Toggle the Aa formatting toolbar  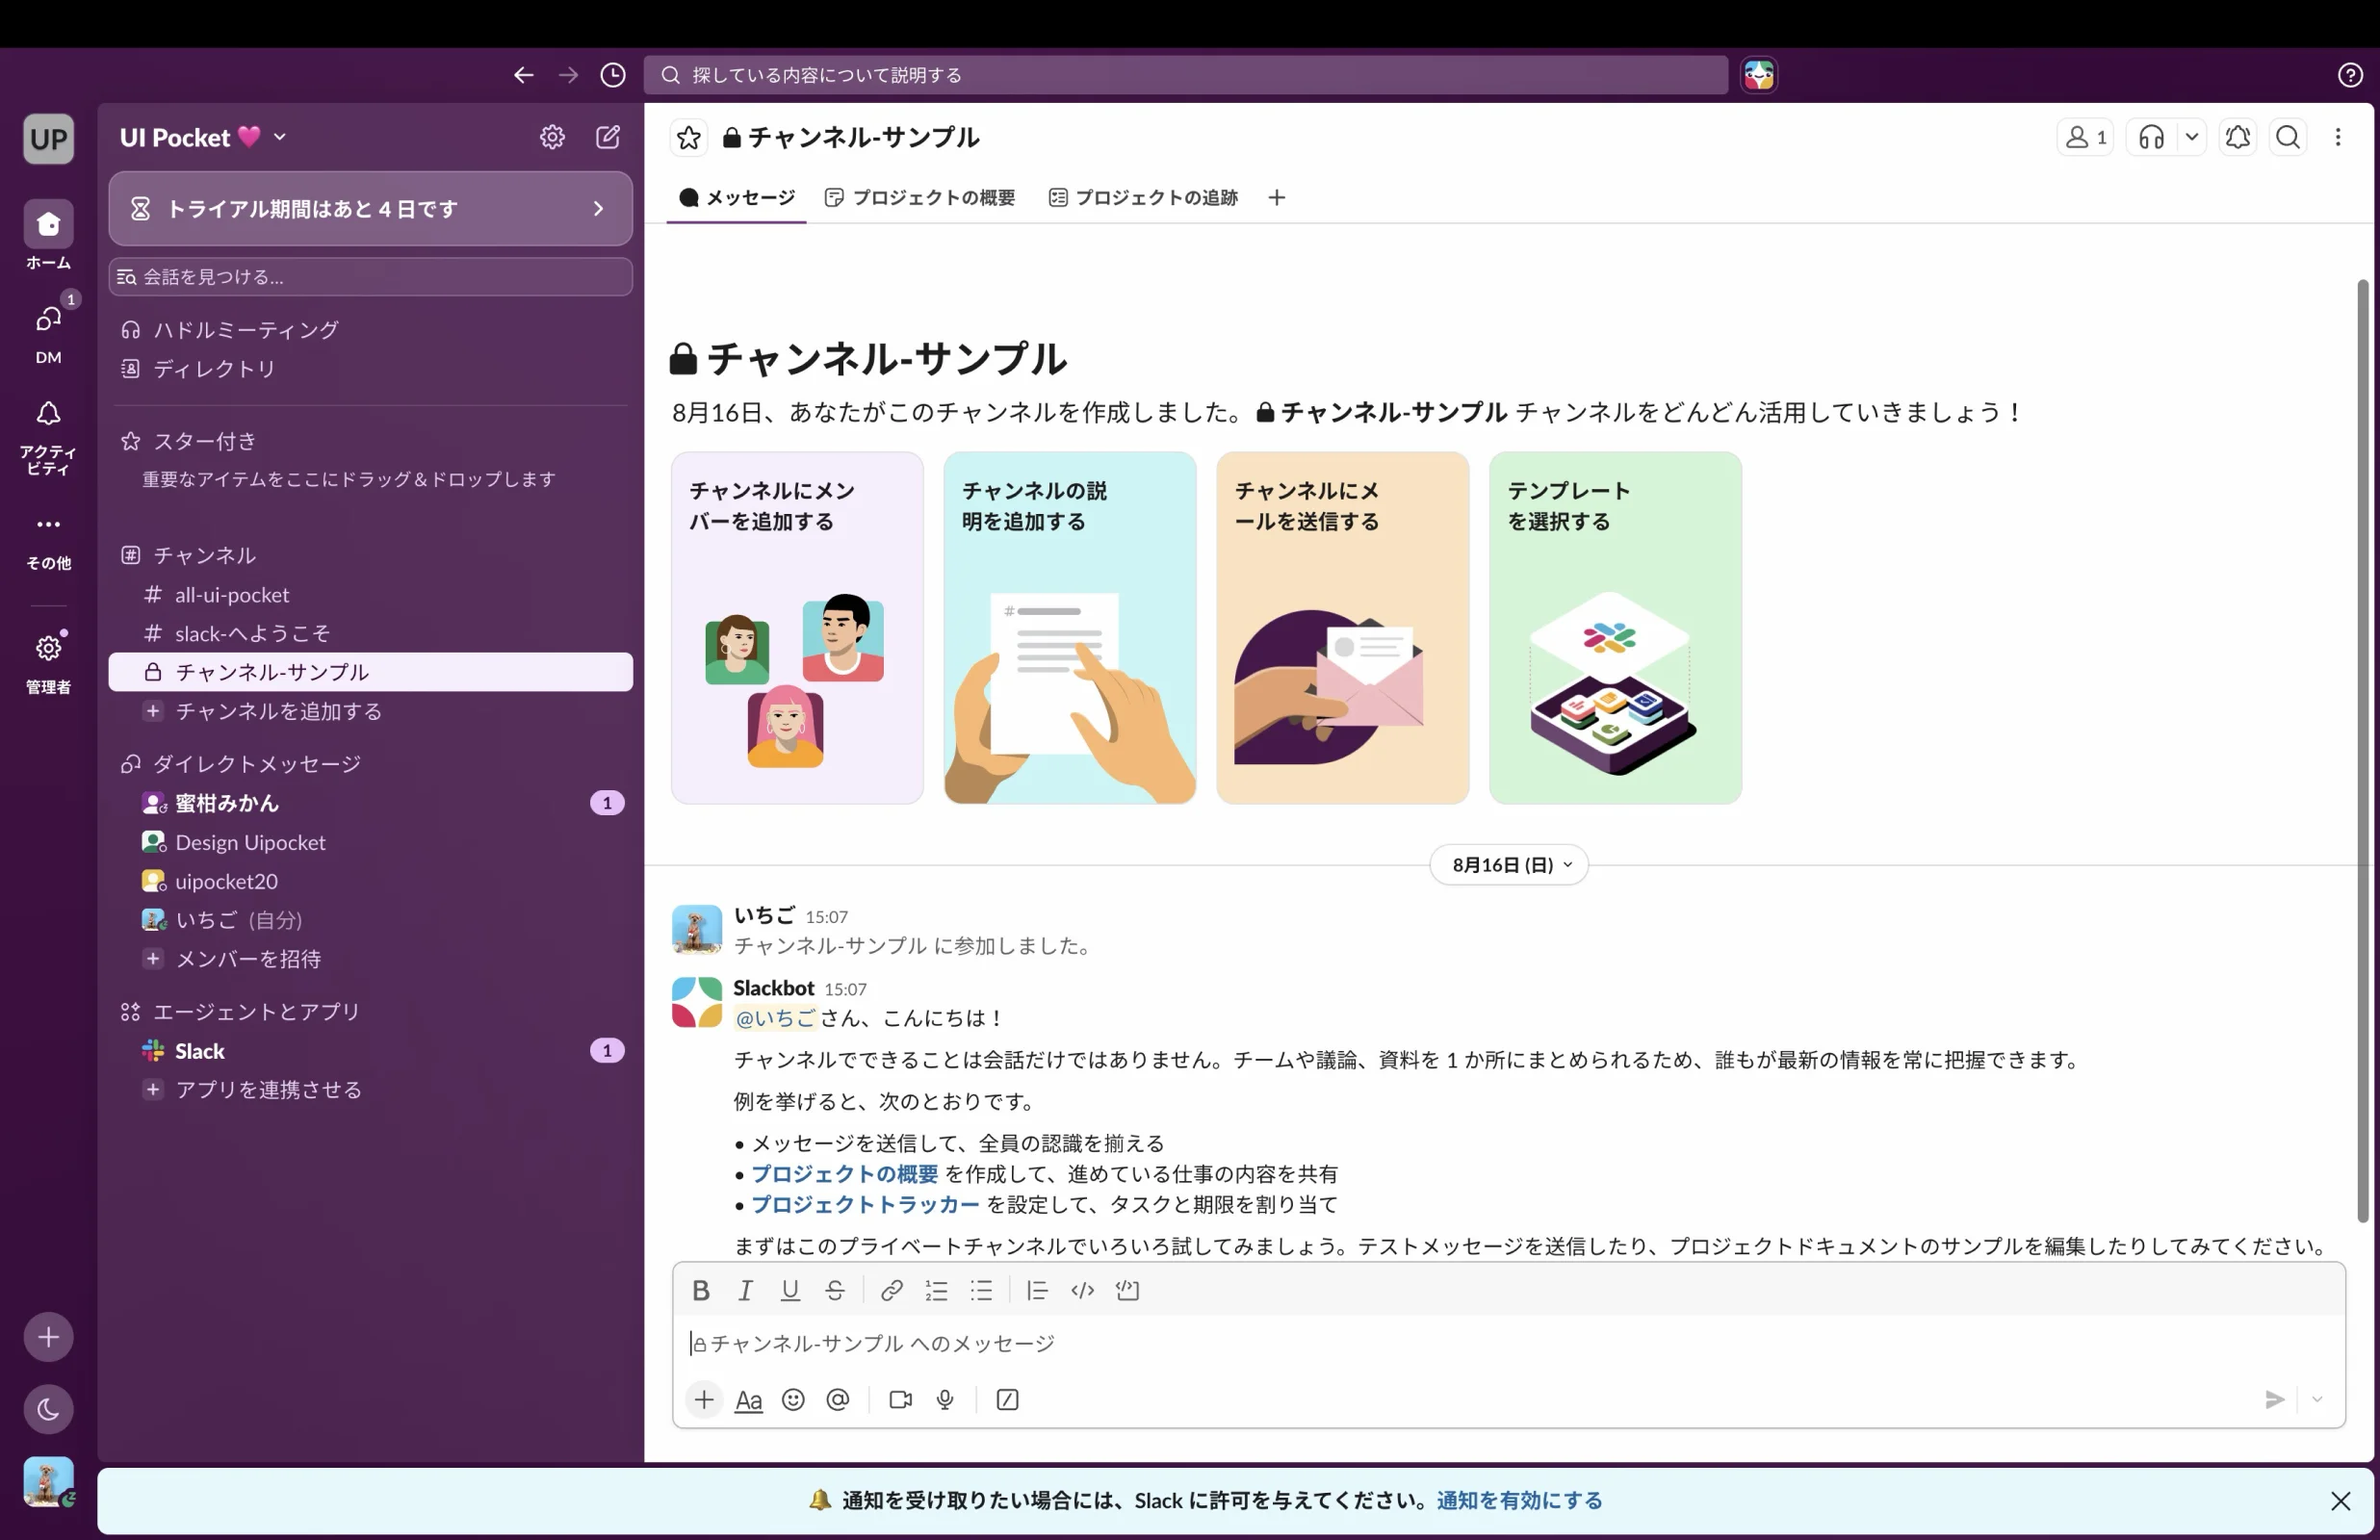[x=749, y=1399]
